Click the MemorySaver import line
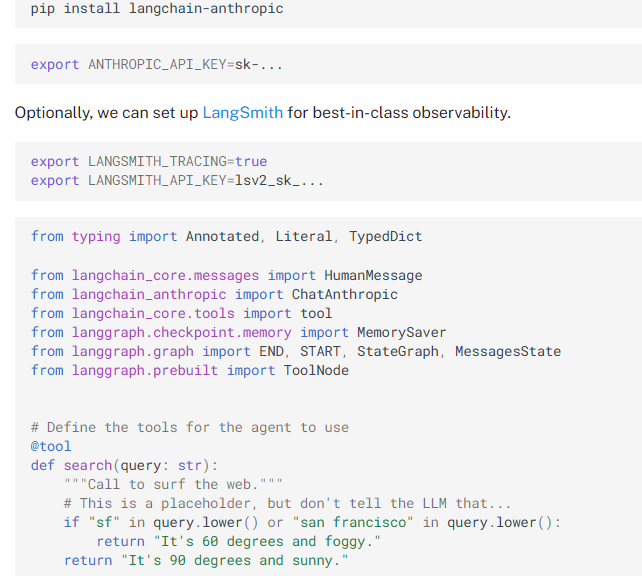The width and height of the screenshot is (642, 576). (238, 332)
